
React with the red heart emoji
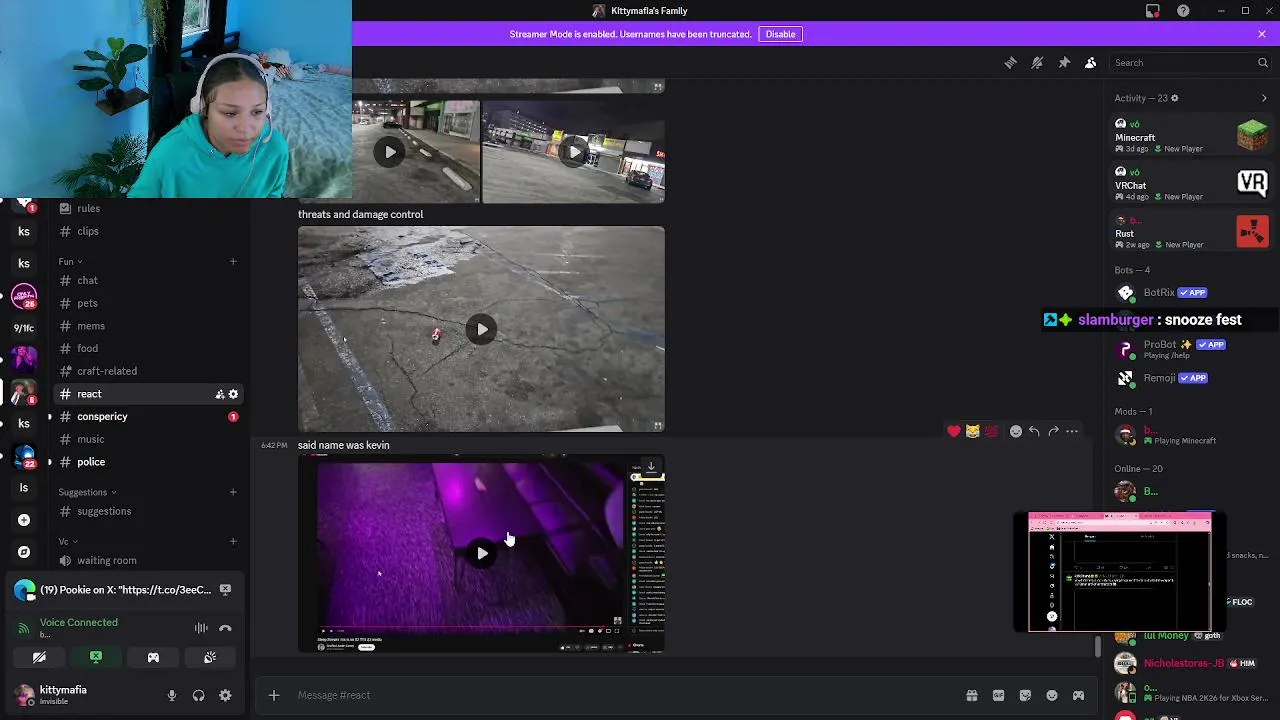[954, 431]
